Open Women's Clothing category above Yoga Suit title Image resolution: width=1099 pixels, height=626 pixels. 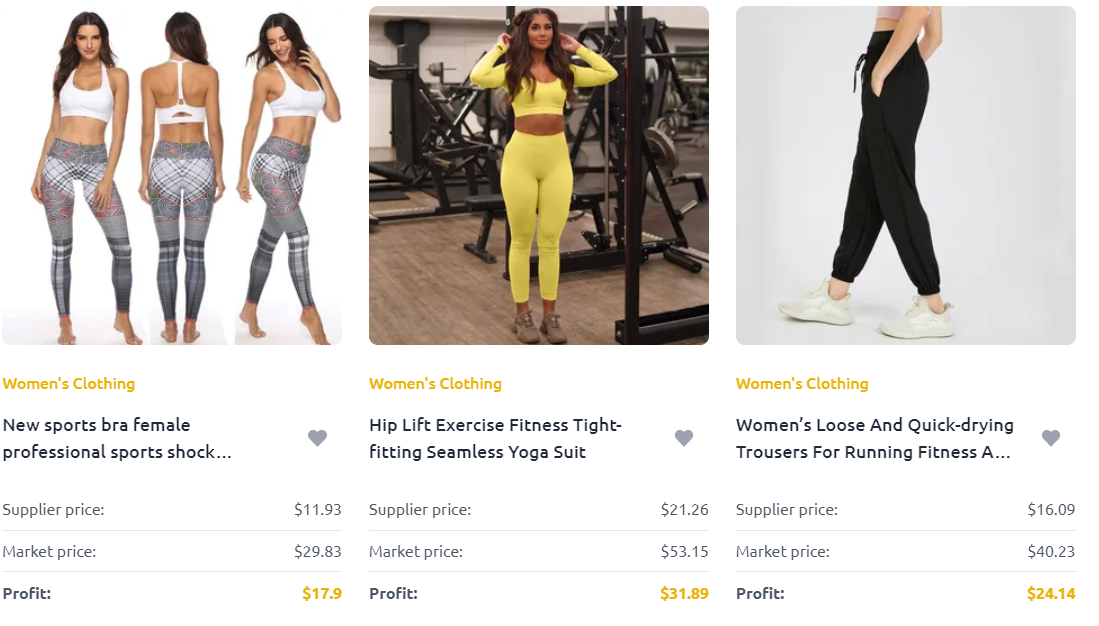[435, 384]
